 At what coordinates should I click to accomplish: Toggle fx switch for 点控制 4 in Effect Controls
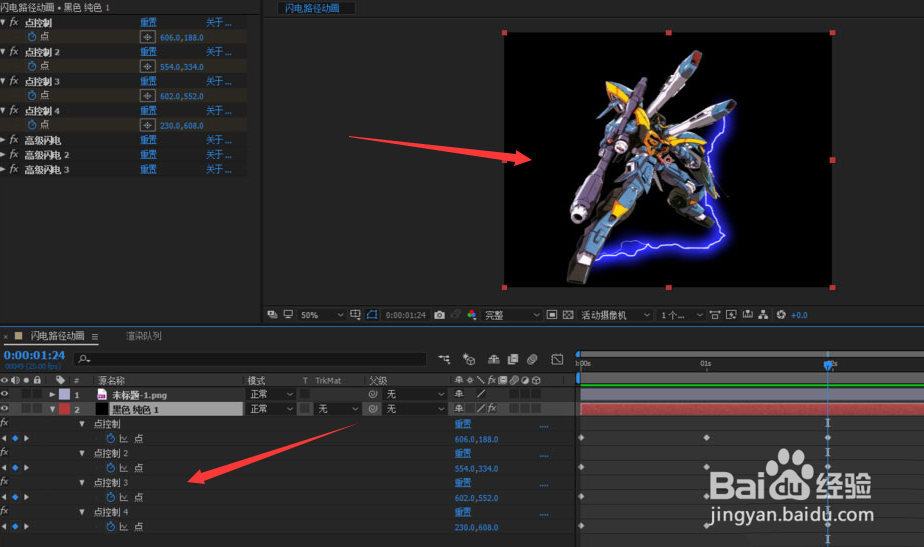14,110
